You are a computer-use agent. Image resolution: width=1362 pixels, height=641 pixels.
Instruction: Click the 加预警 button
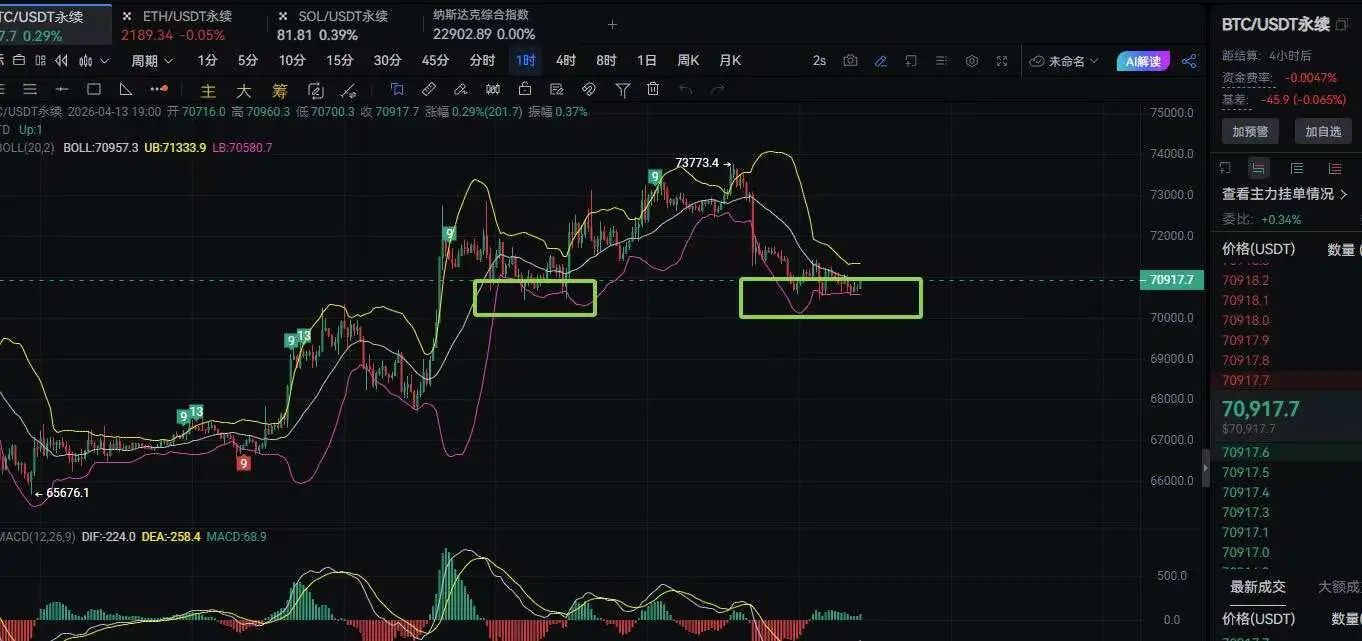(x=1250, y=131)
